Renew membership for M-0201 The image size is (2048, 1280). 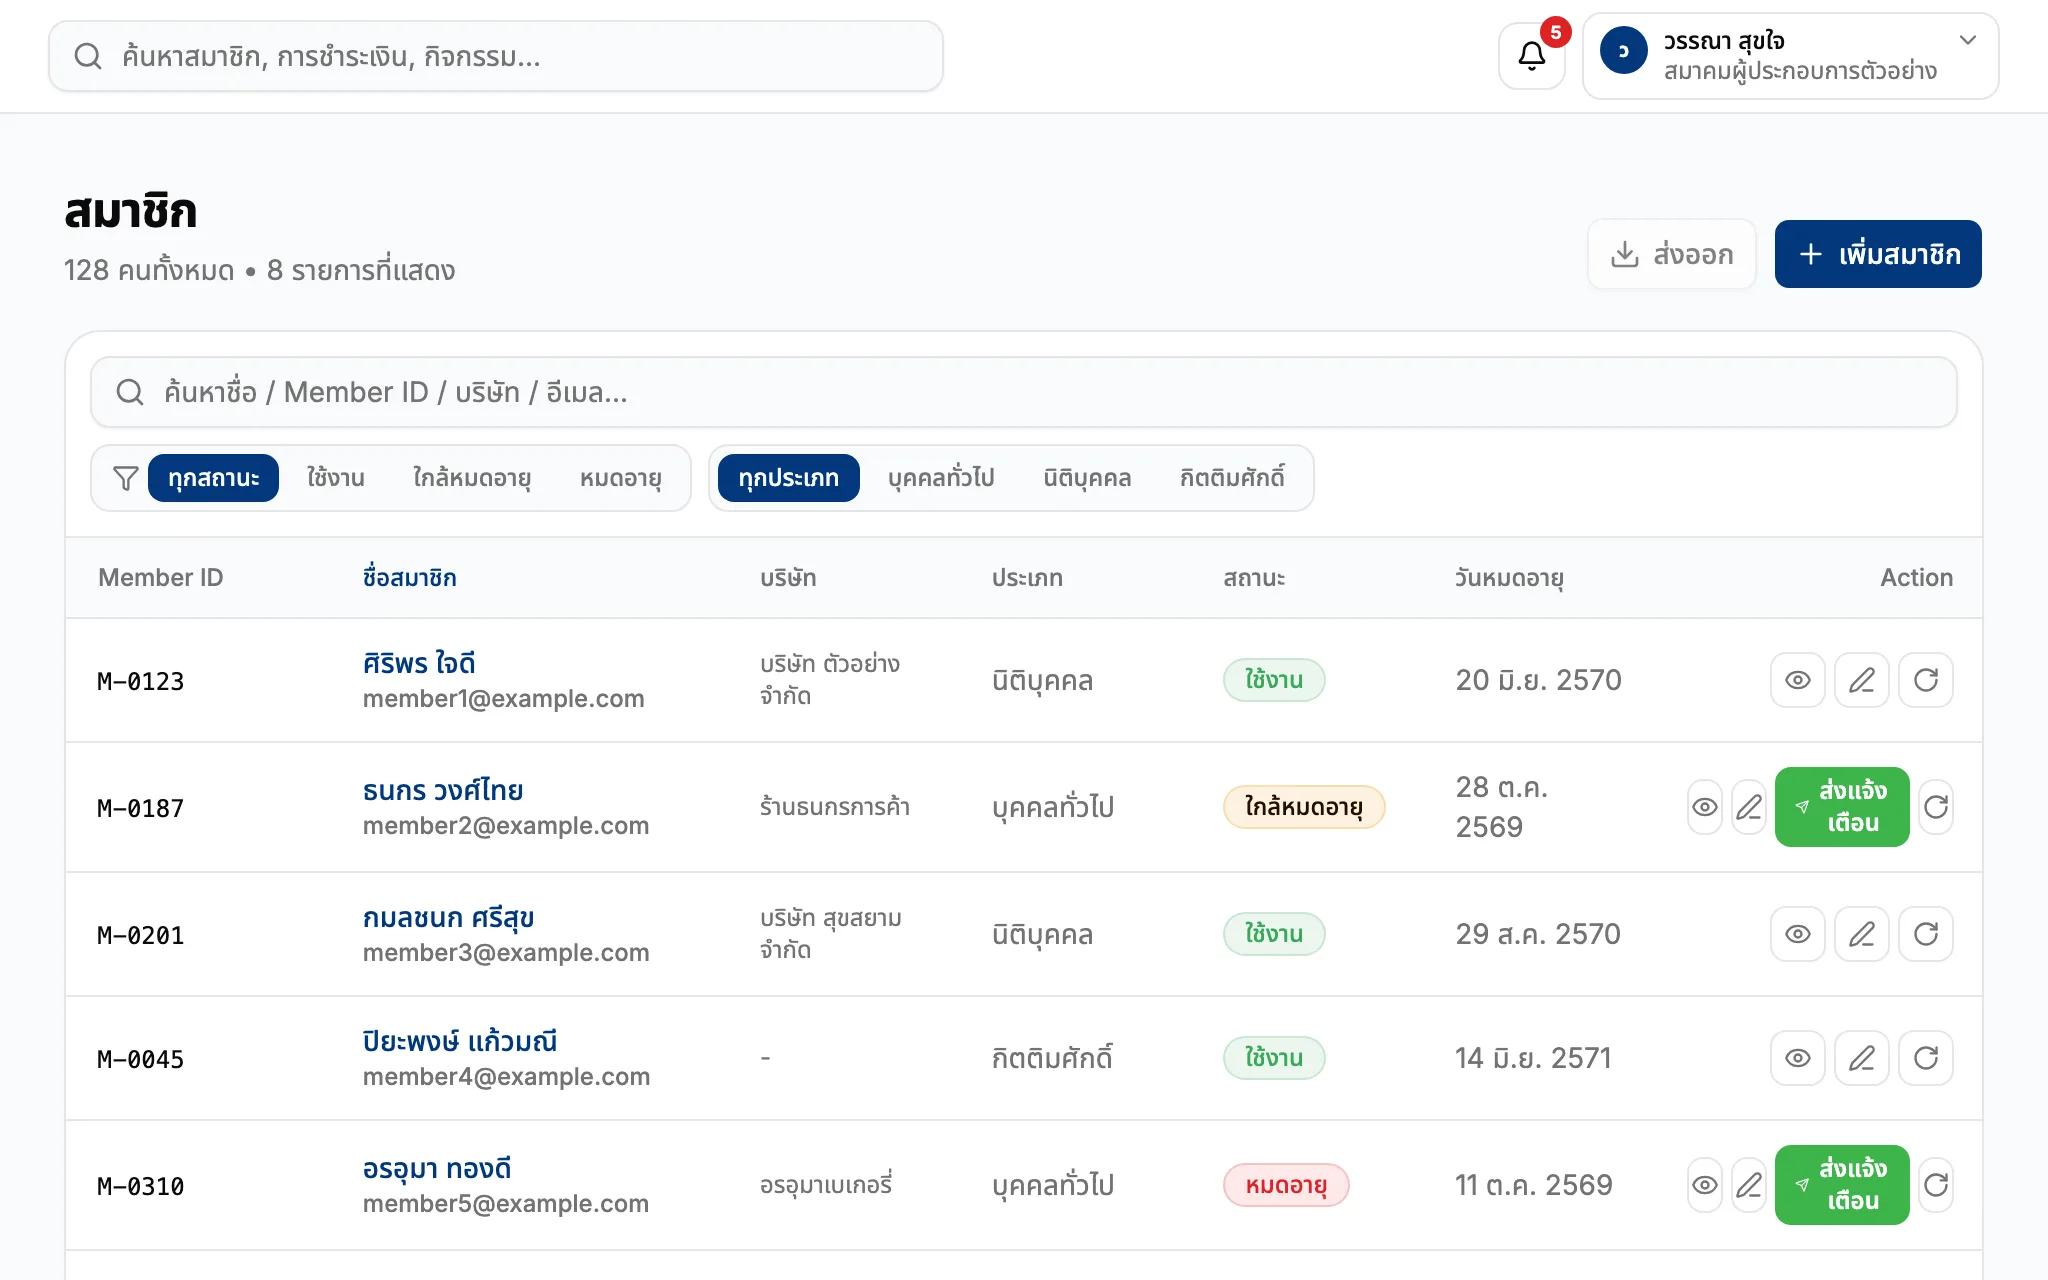click(x=1925, y=934)
